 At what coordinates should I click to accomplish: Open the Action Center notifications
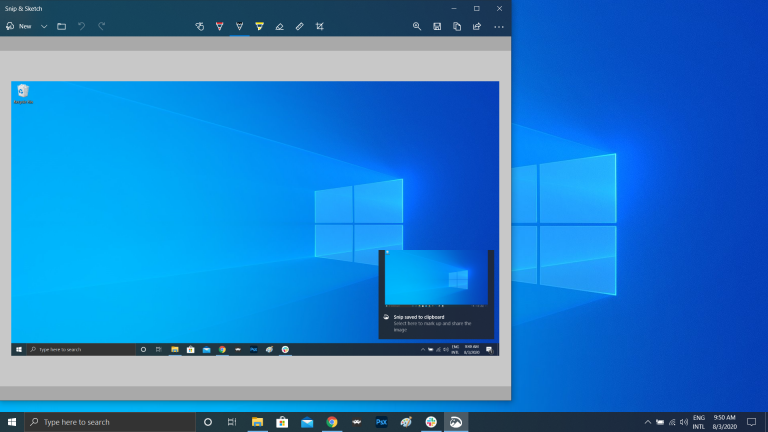point(751,422)
